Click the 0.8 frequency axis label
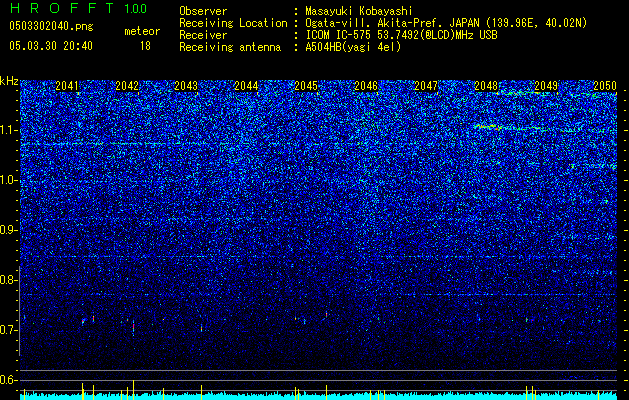Screen dimensions: 629x400 (9, 280)
